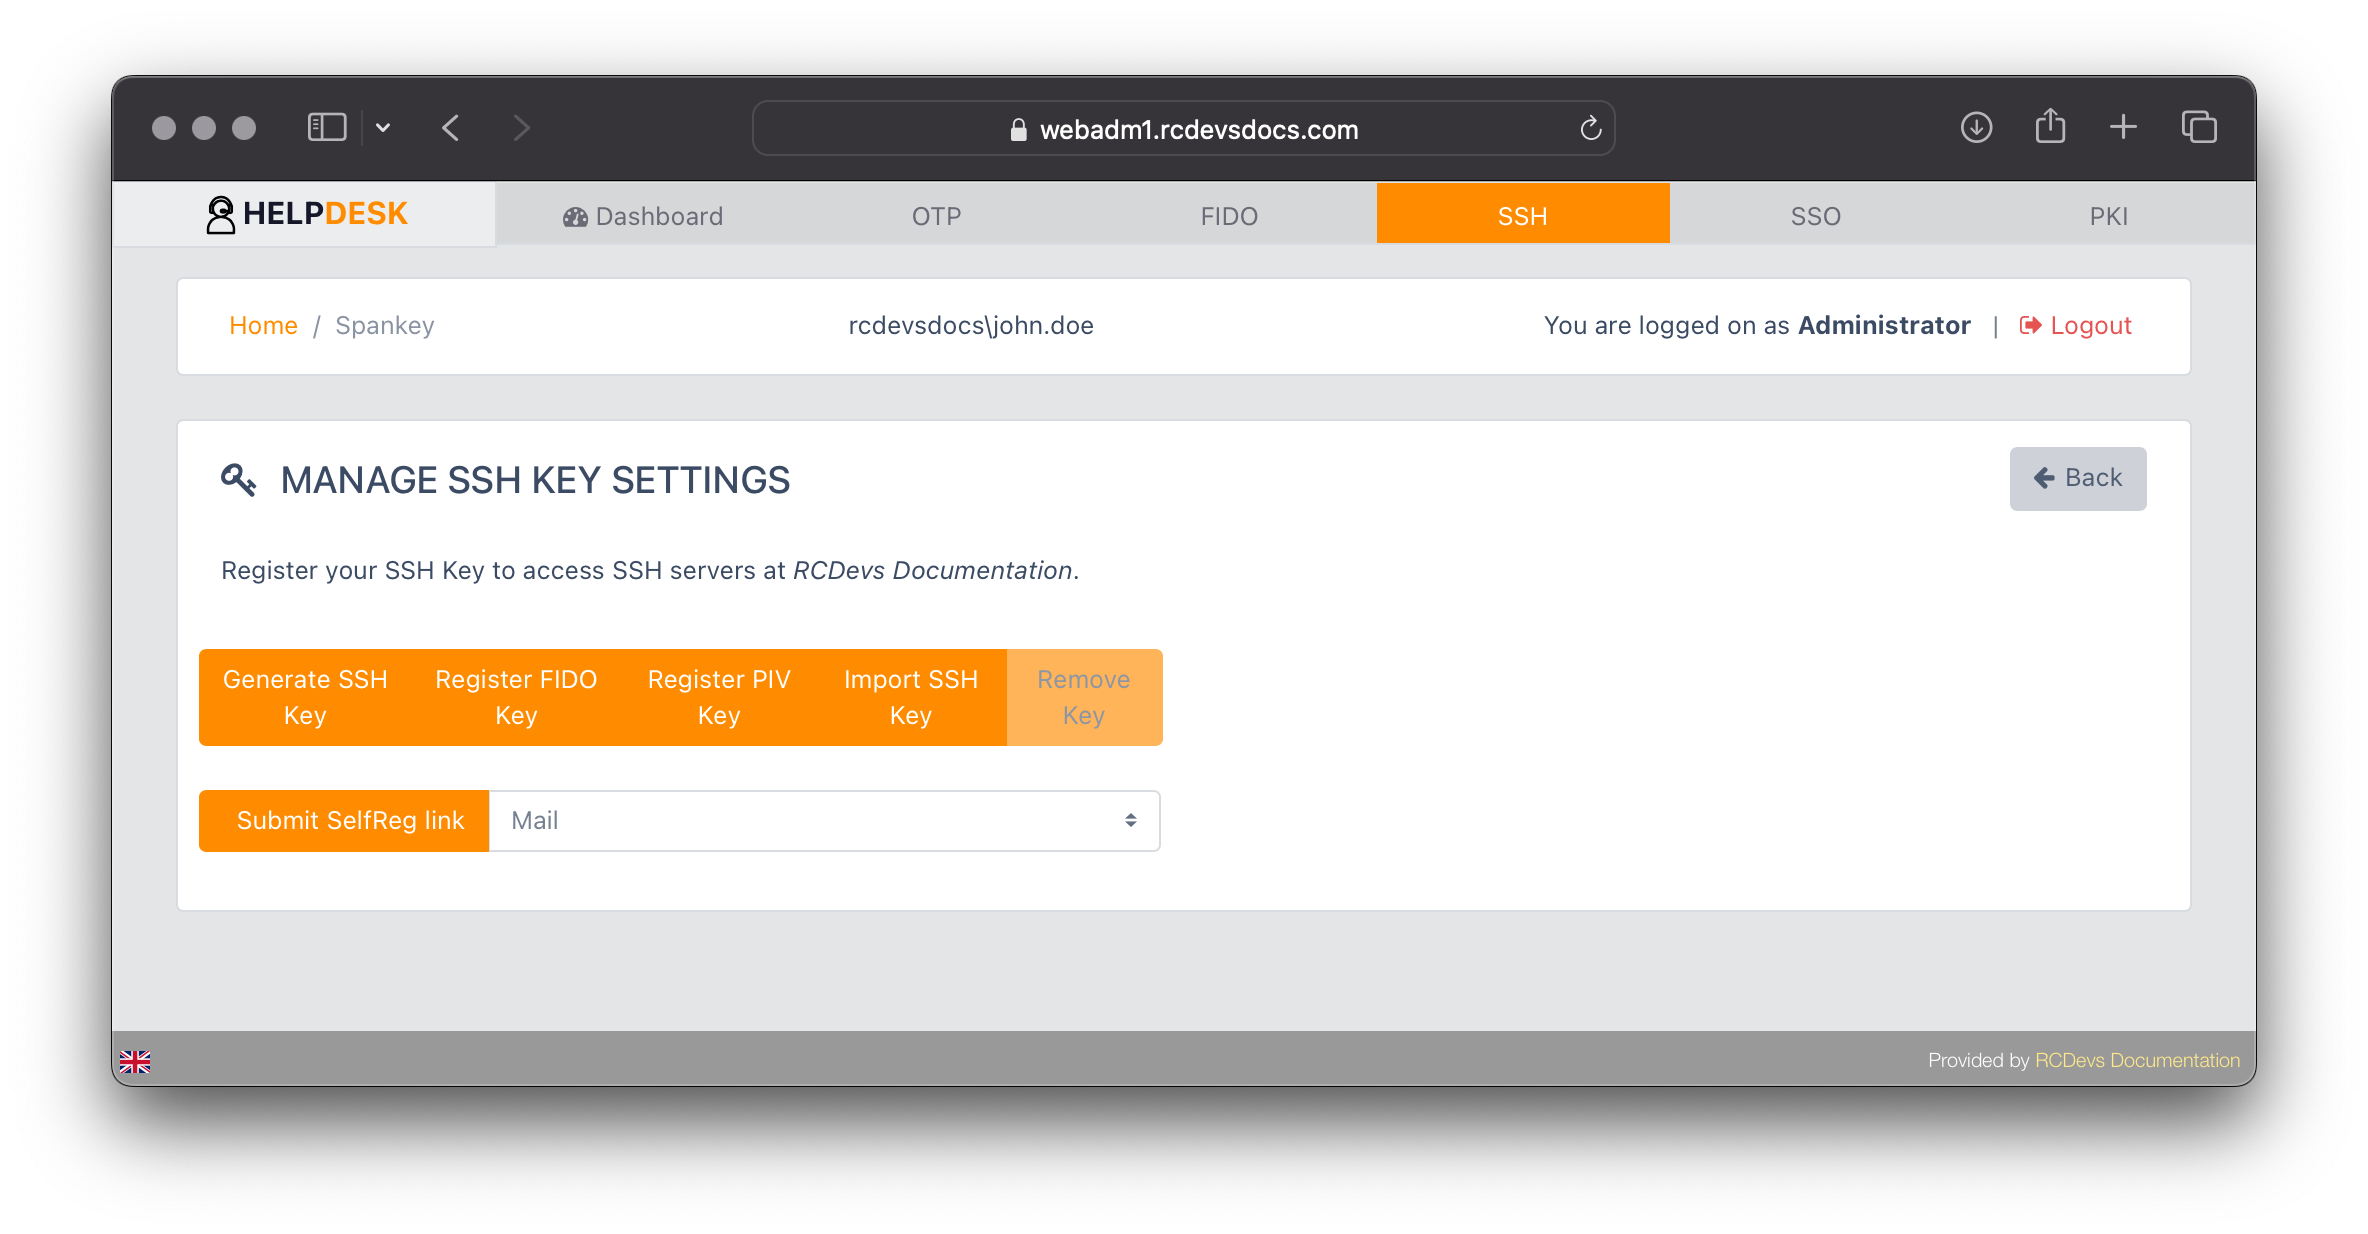
Task: Select the PKI tab
Action: [2108, 216]
